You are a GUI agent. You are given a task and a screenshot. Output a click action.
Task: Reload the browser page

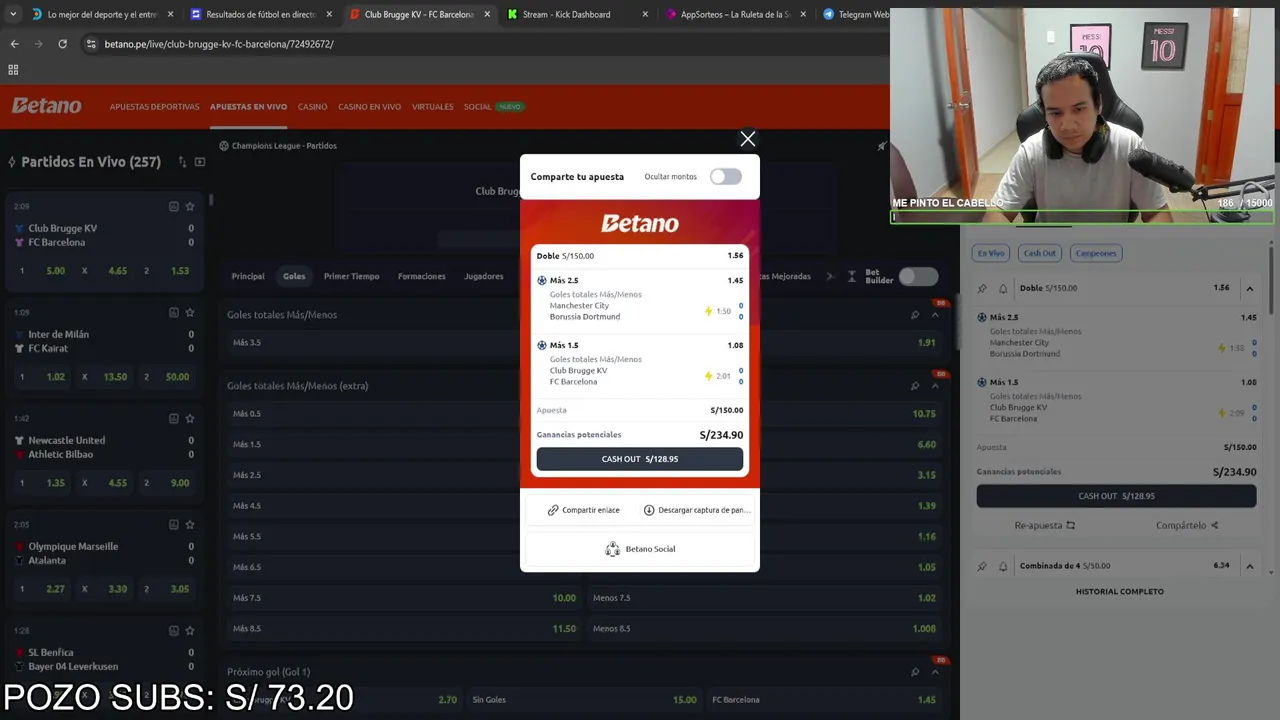point(62,44)
